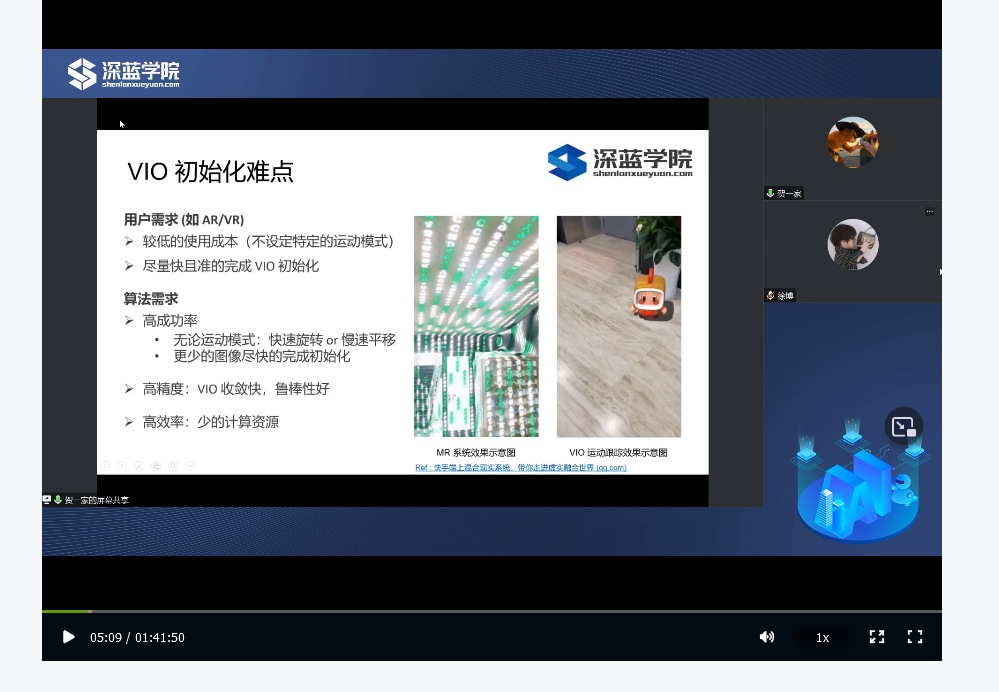This screenshot has width=999, height=692.
Task: Click the pointer tool in the annotation toolbar
Action: (x=122, y=465)
